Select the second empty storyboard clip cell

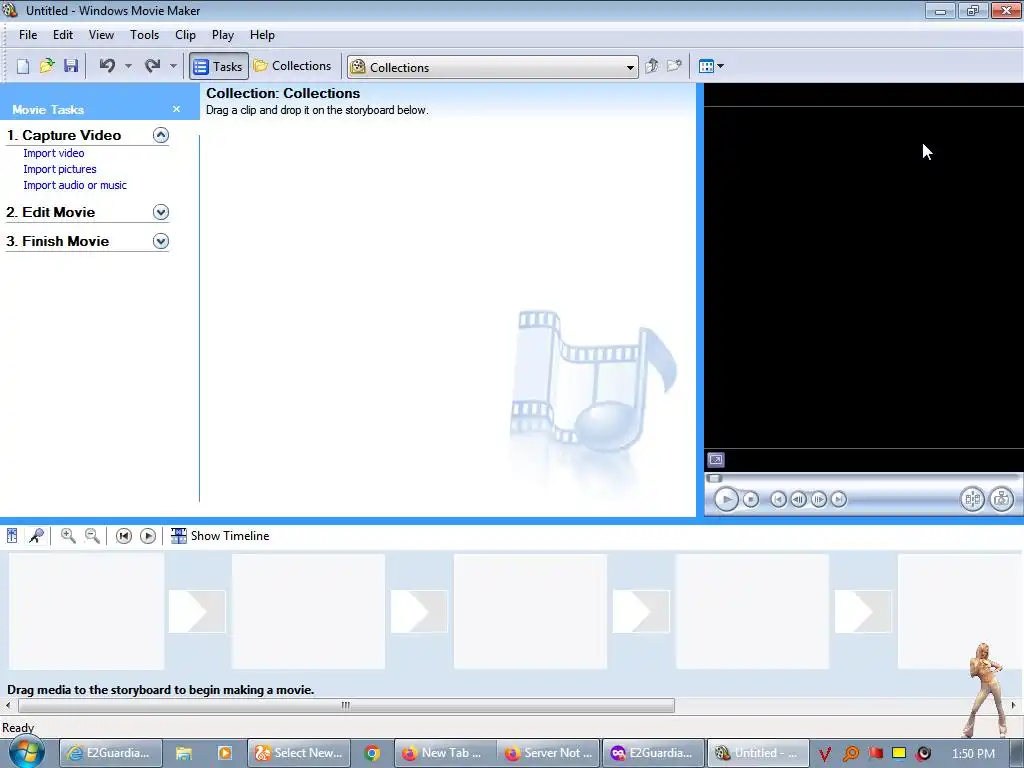tap(308, 611)
